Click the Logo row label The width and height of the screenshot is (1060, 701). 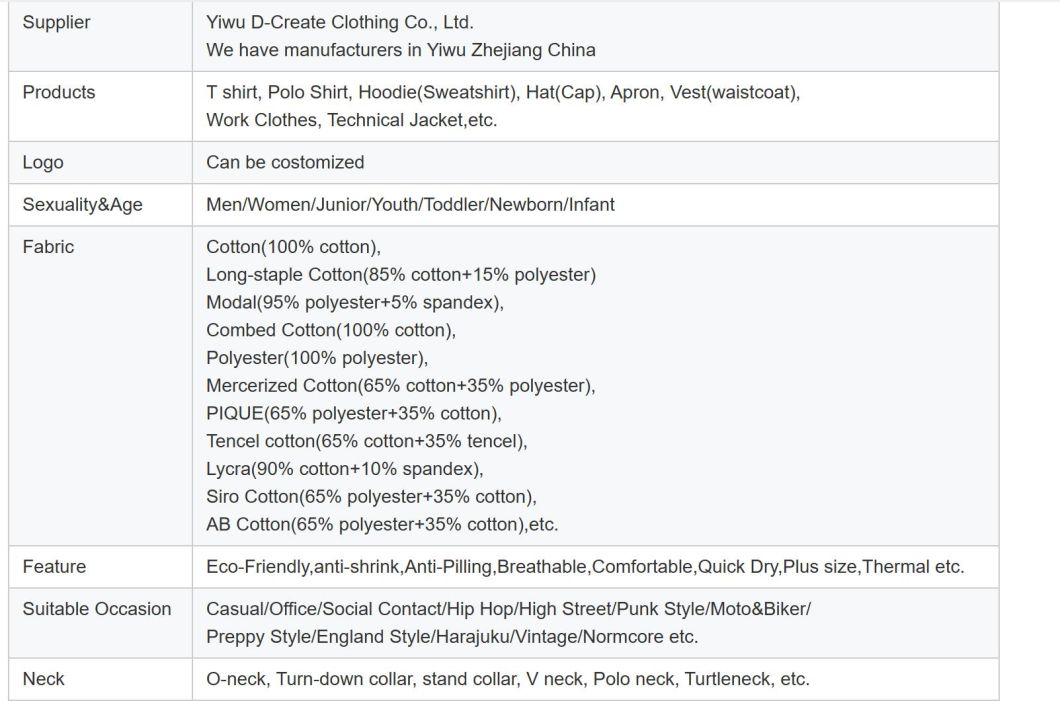point(43,163)
